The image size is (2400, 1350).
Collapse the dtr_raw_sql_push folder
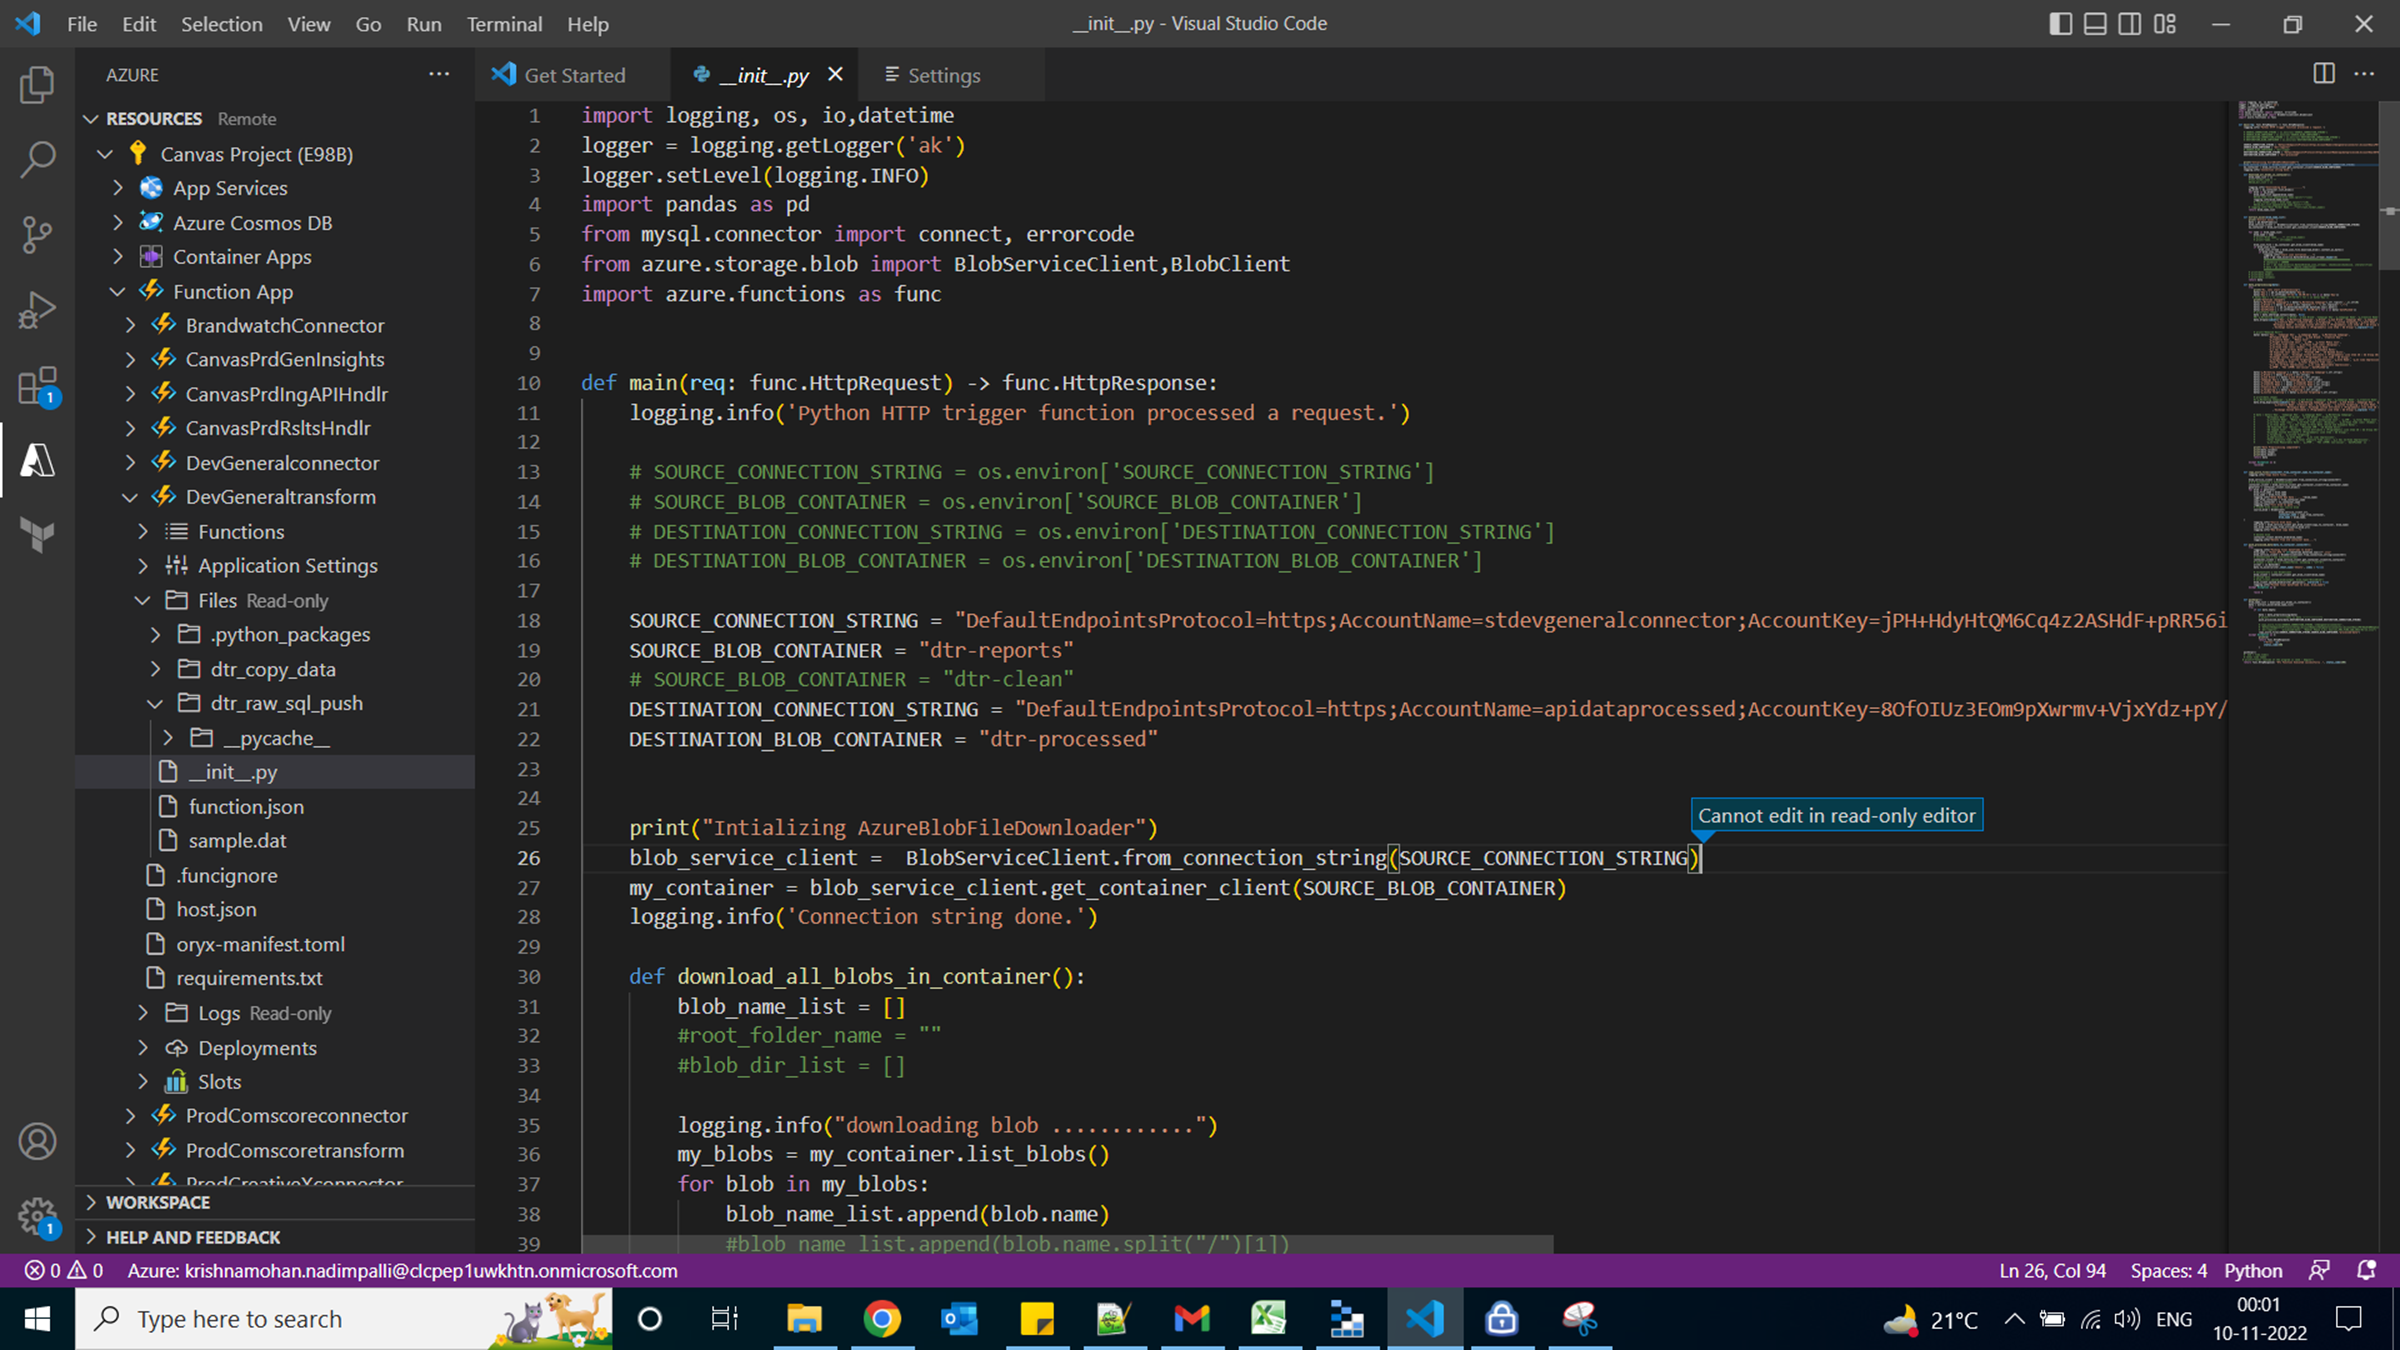(155, 703)
